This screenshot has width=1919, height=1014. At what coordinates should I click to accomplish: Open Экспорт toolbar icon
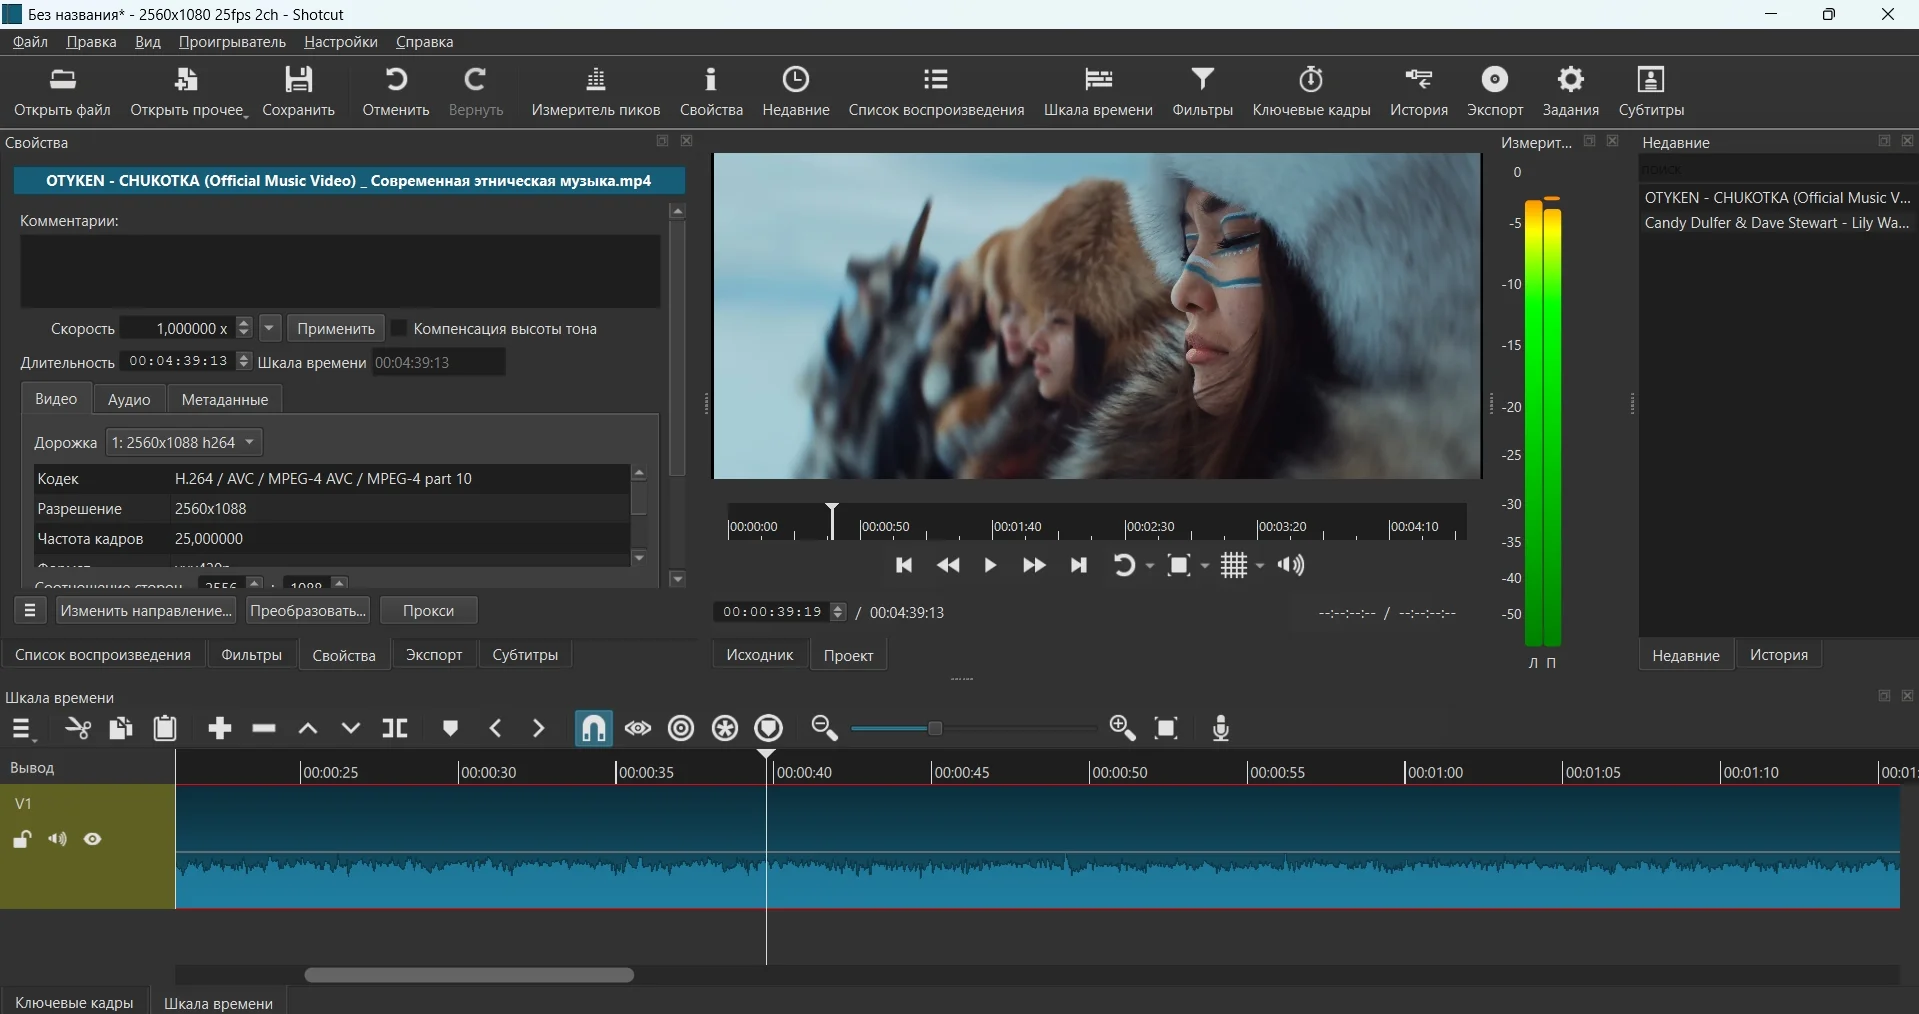(x=1495, y=92)
